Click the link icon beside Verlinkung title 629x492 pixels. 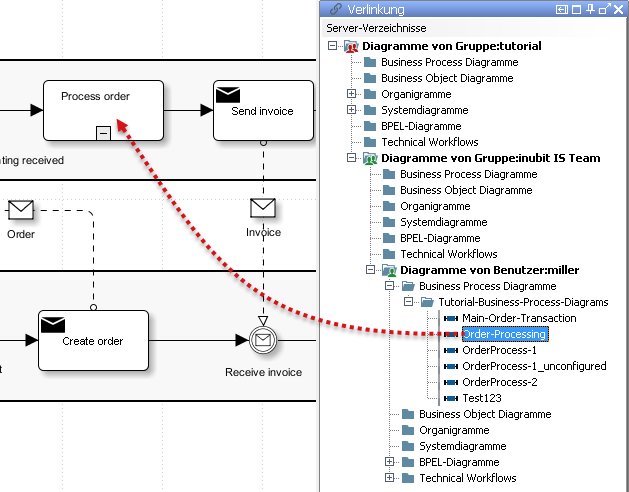pyautogui.click(x=334, y=10)
